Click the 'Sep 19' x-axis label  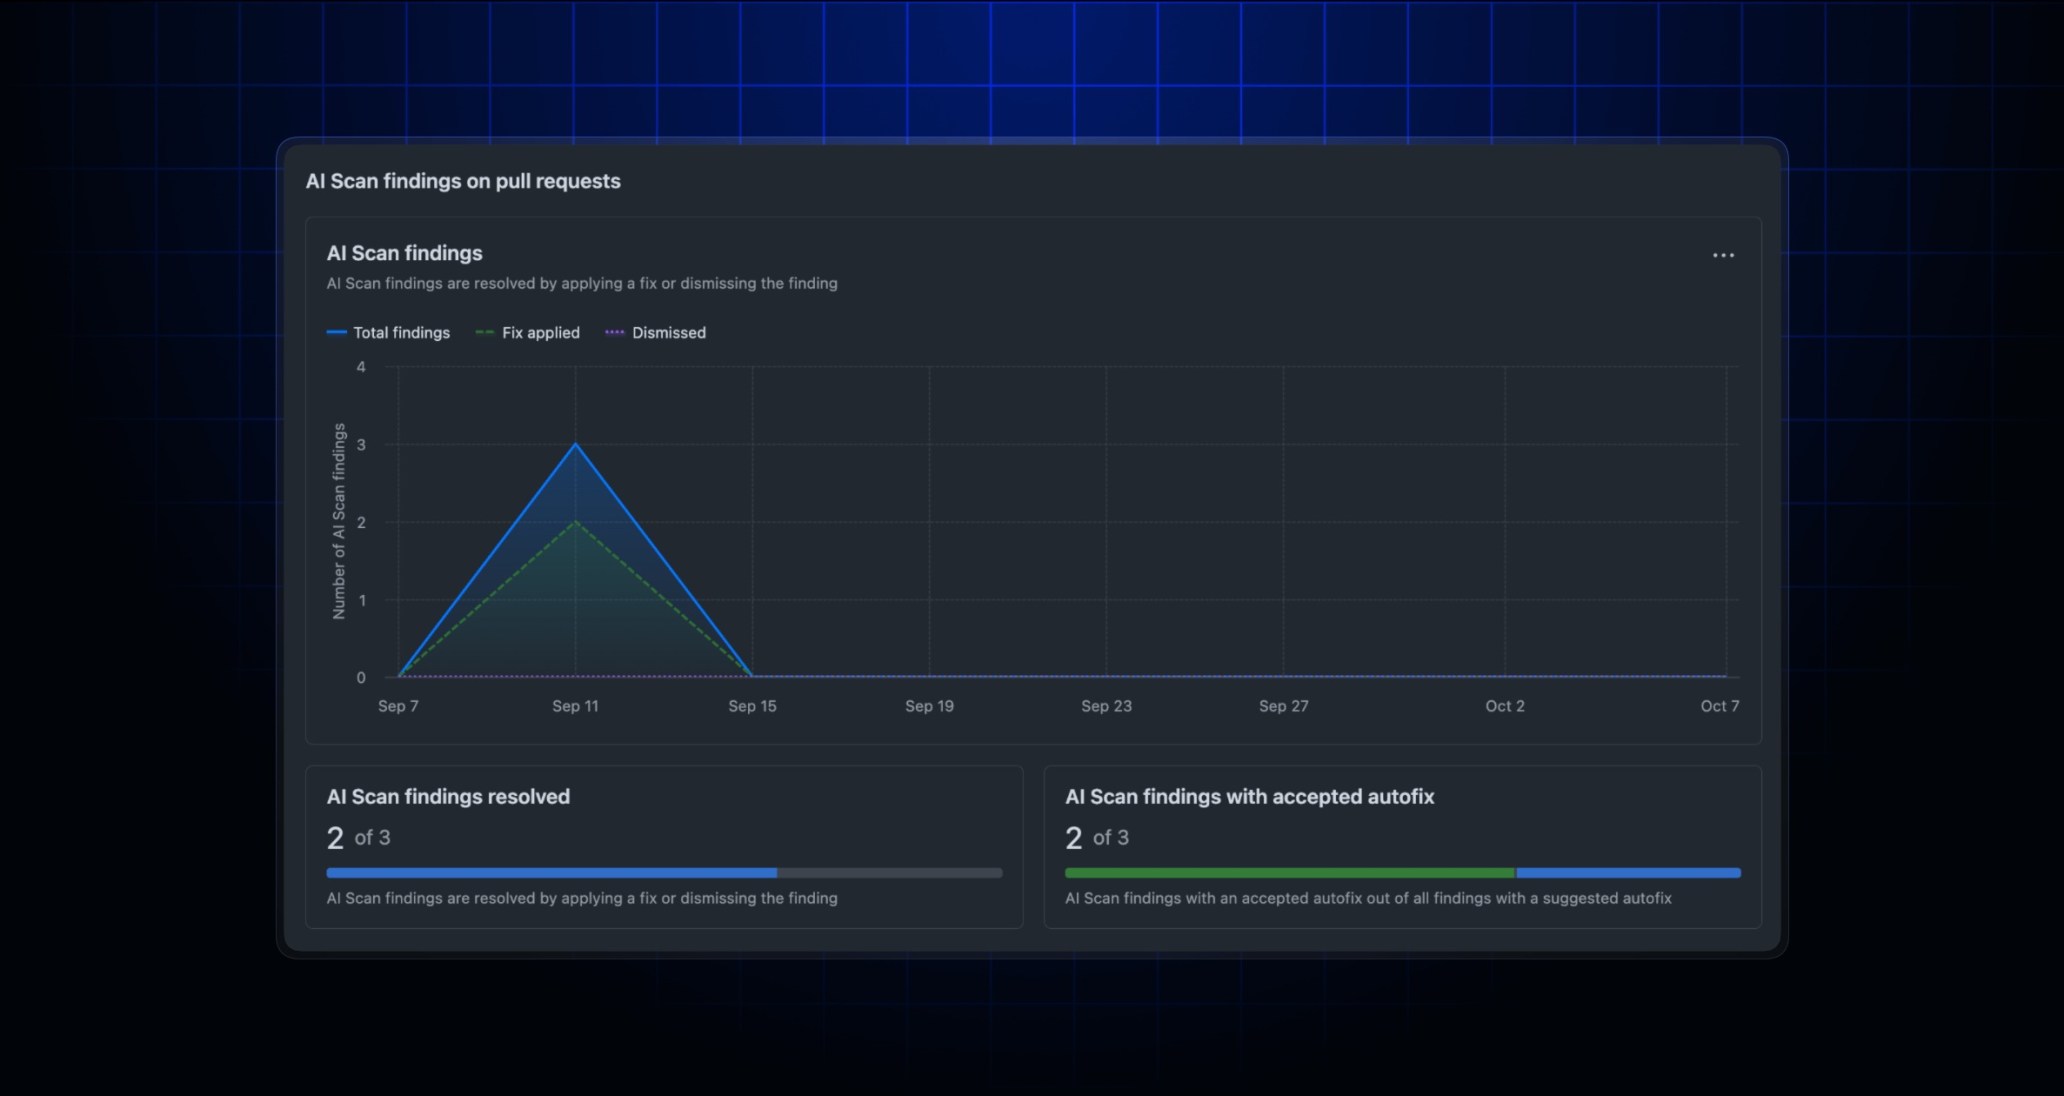click(x=929, y=706)
